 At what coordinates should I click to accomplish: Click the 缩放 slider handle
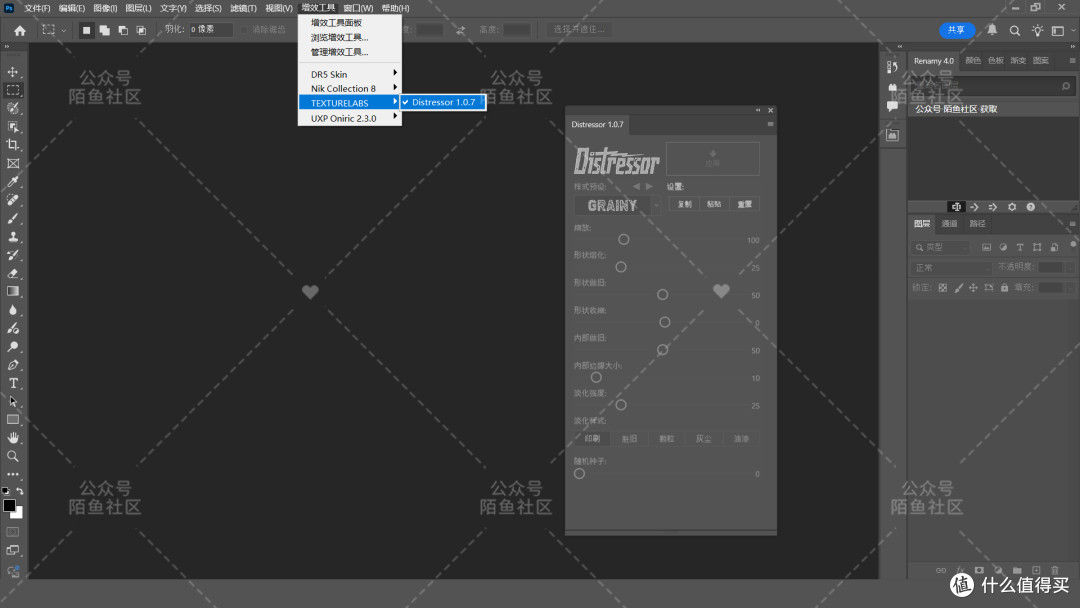point(623,240)
